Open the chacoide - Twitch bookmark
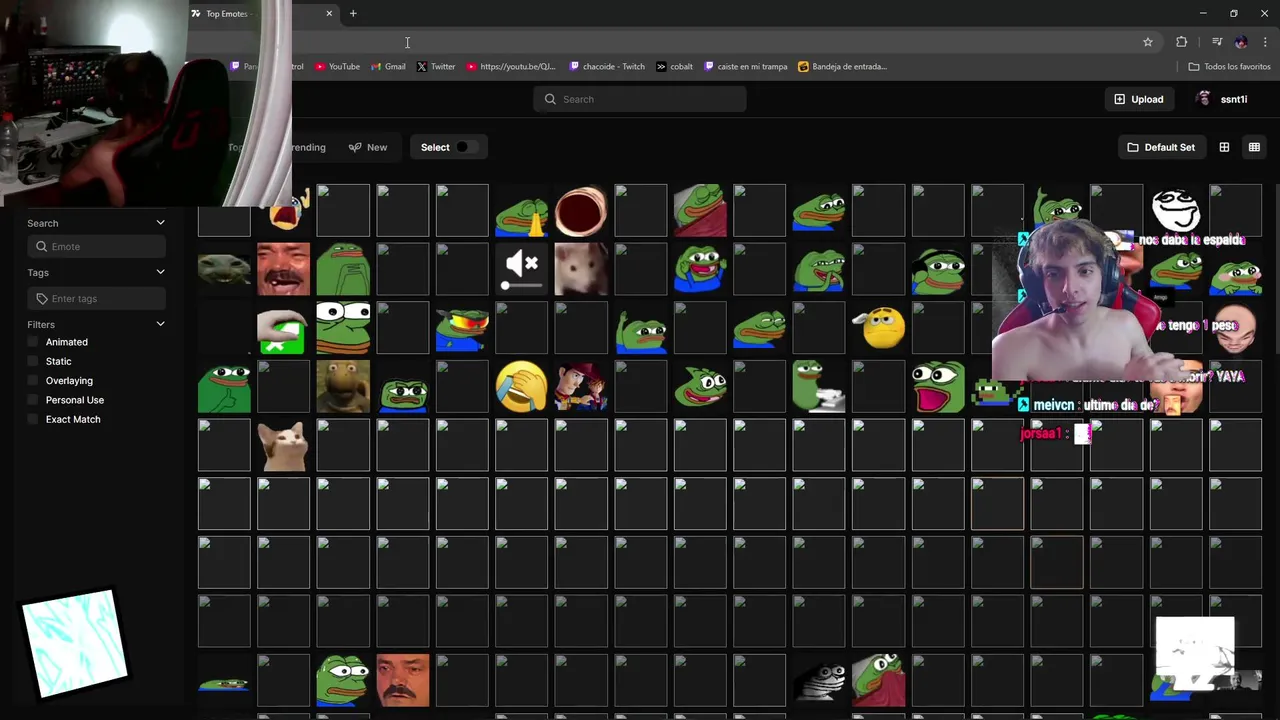This screenshot has height=720, width=1280. 607,67
